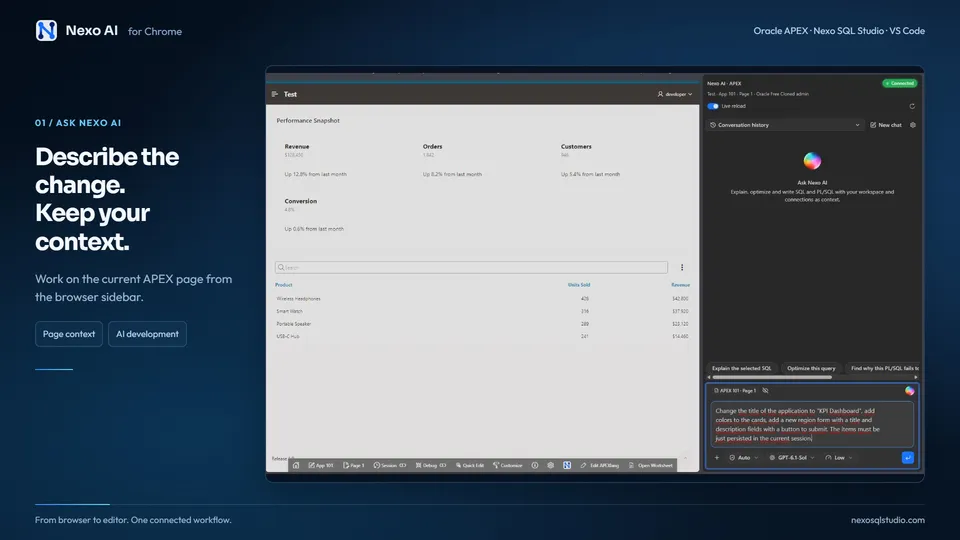Image resolution: width=960 pixels, height=540 pixels.
Task: Click the Page context tag
Action: pos(69,334)
